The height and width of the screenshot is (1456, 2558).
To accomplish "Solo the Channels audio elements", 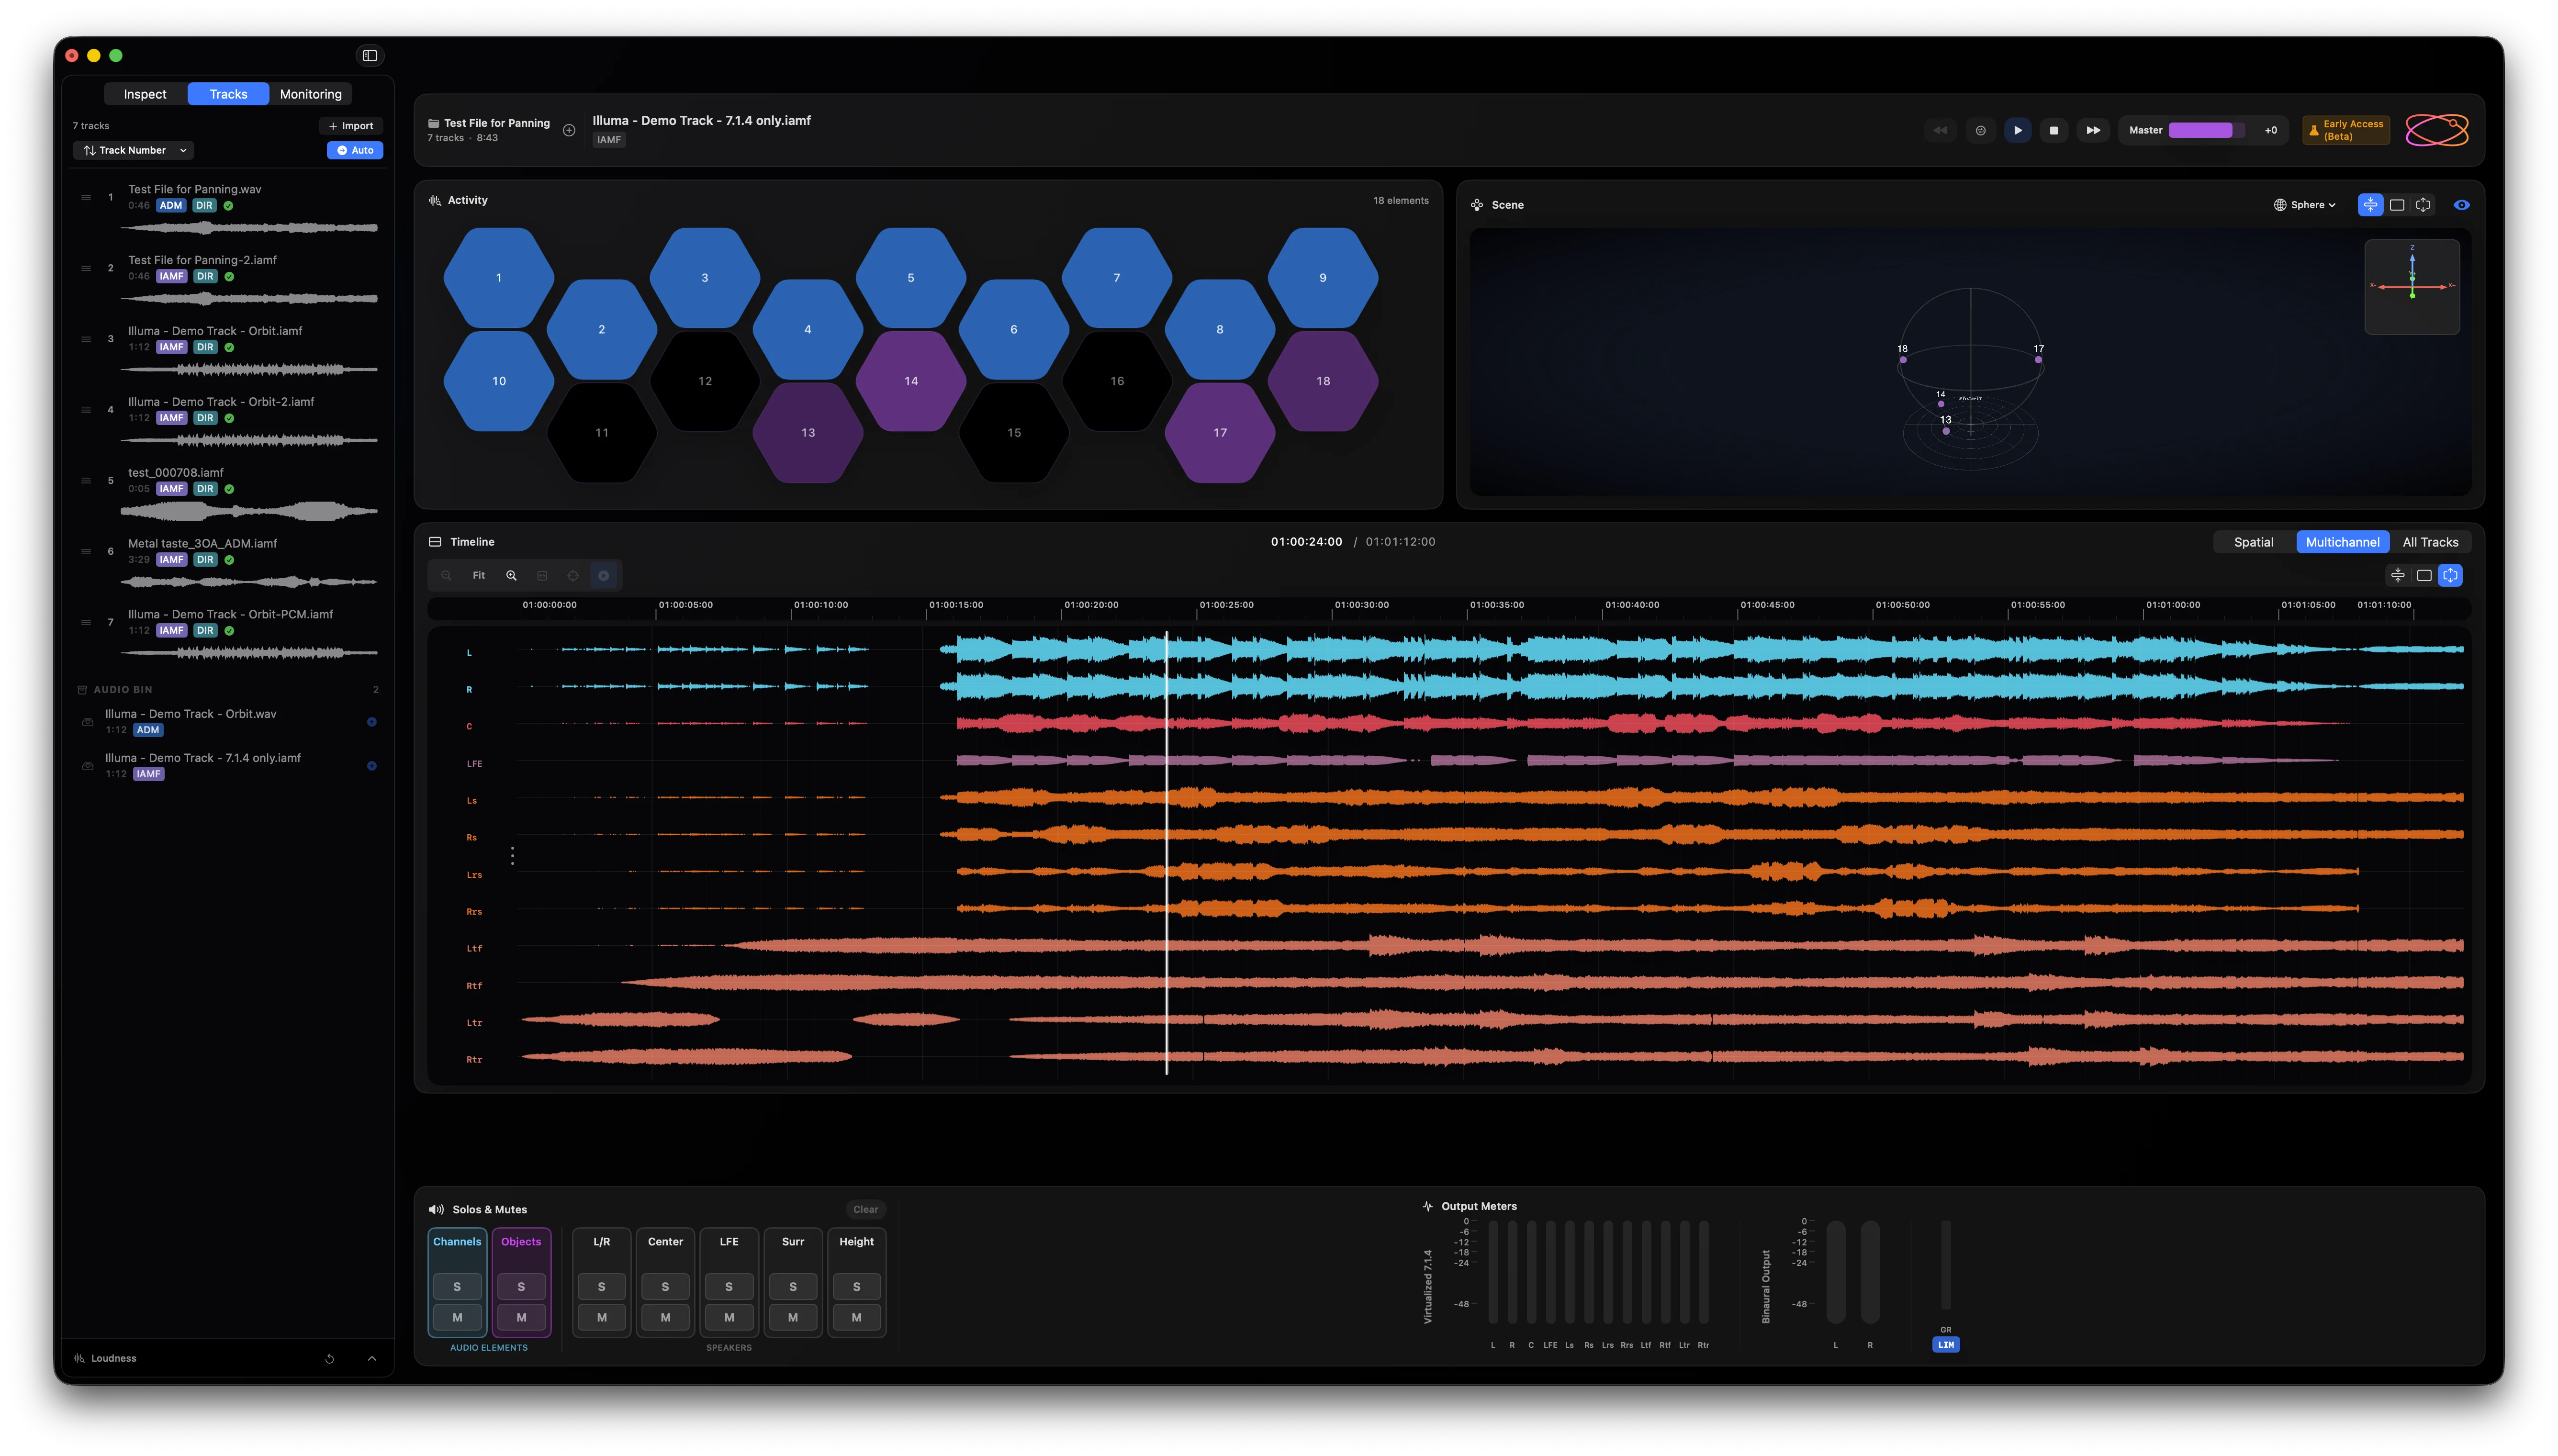I will click(457, 1286).
